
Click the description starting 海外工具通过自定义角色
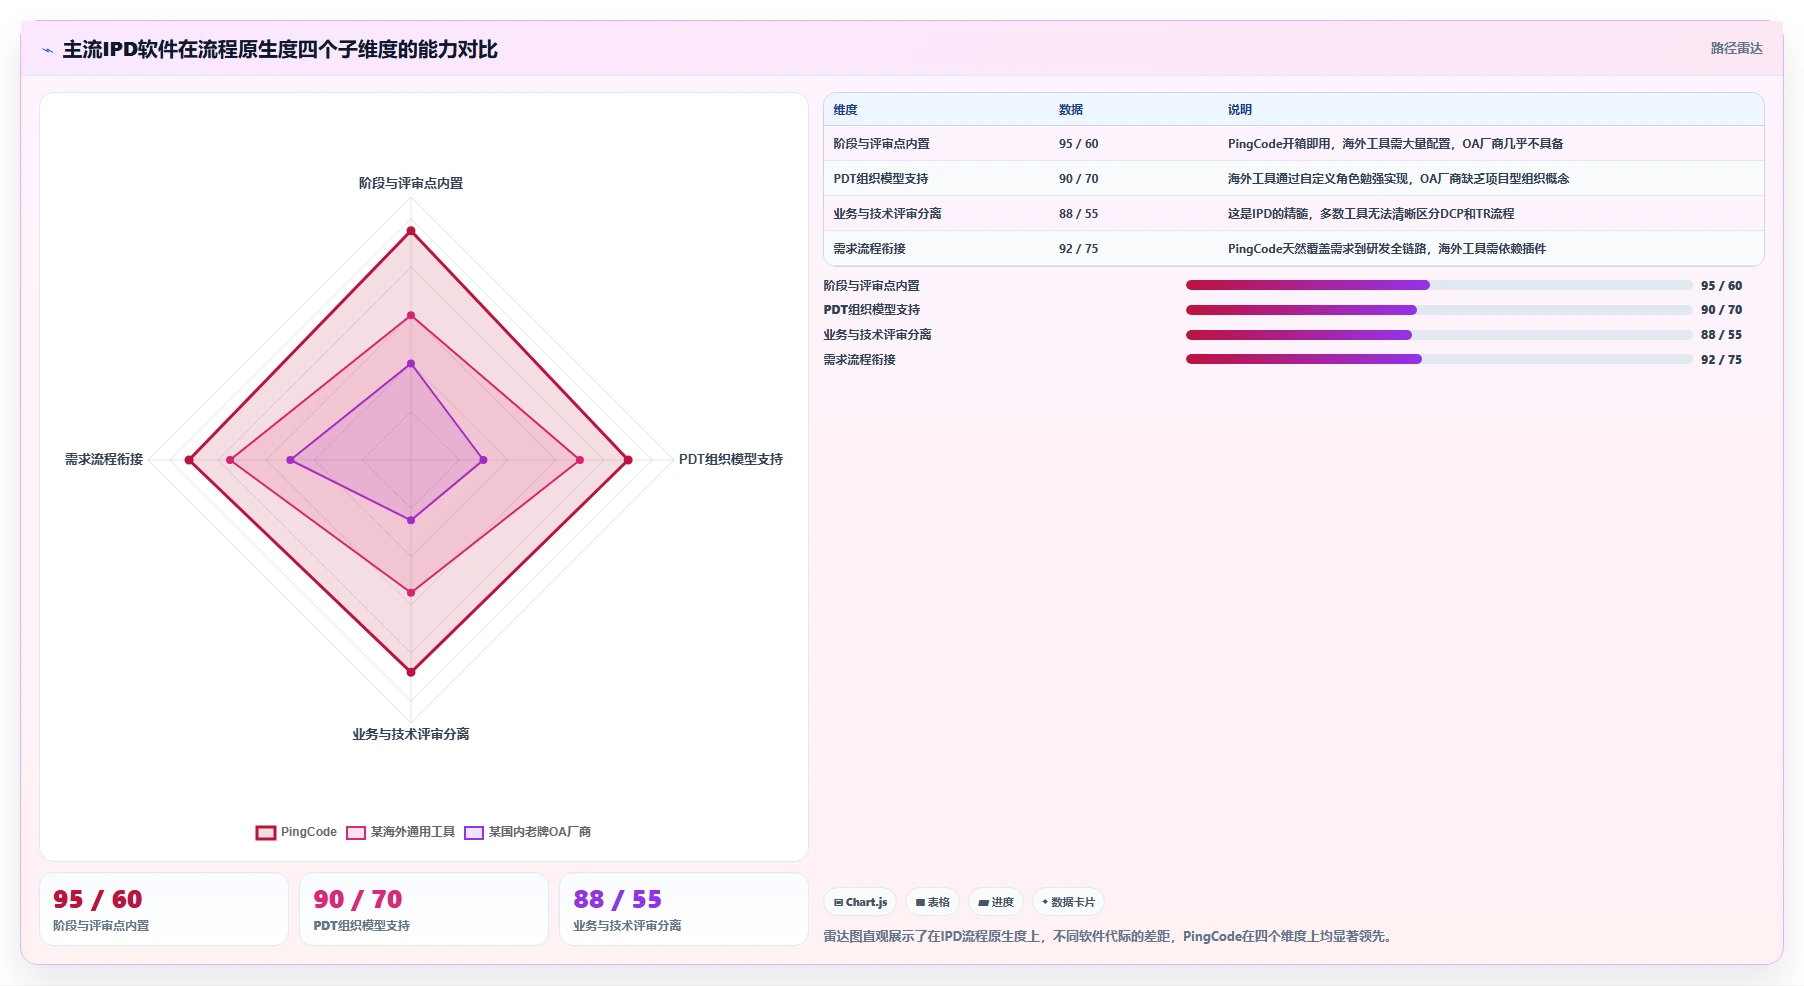[x=1398, y=179]
